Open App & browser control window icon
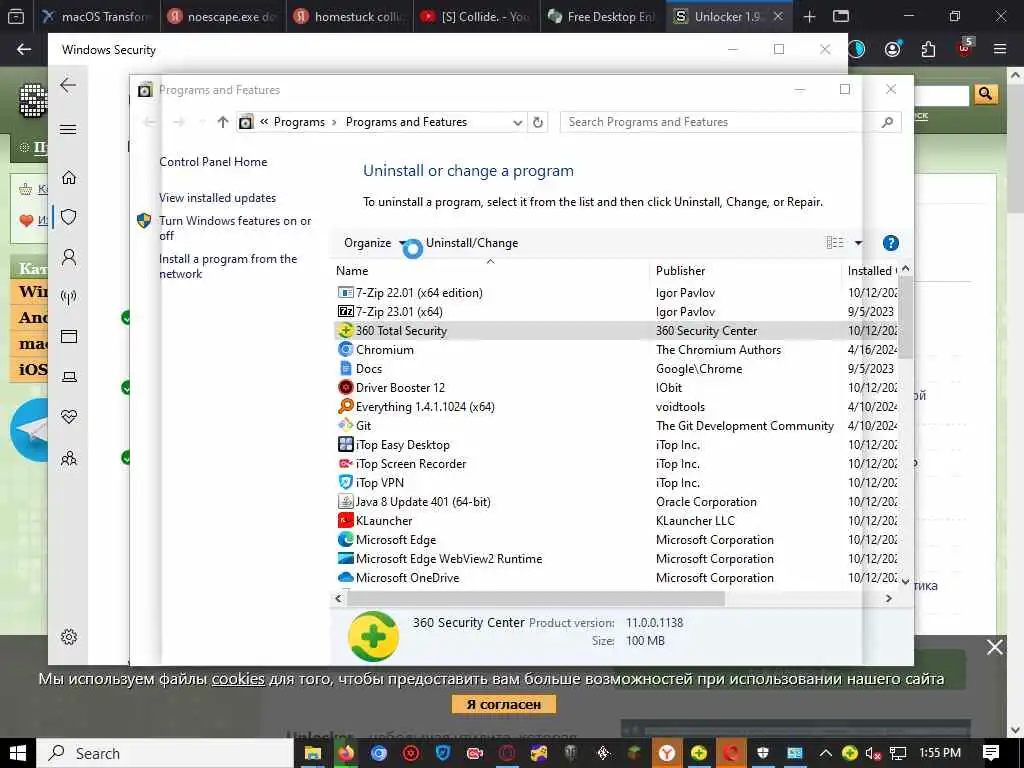The image size is (1024, 768). click(x=69, y=336)
